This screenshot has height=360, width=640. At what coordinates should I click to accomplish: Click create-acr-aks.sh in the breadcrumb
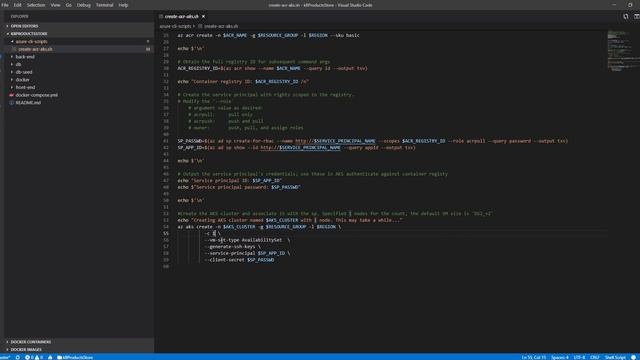click(x=221, y=26)
